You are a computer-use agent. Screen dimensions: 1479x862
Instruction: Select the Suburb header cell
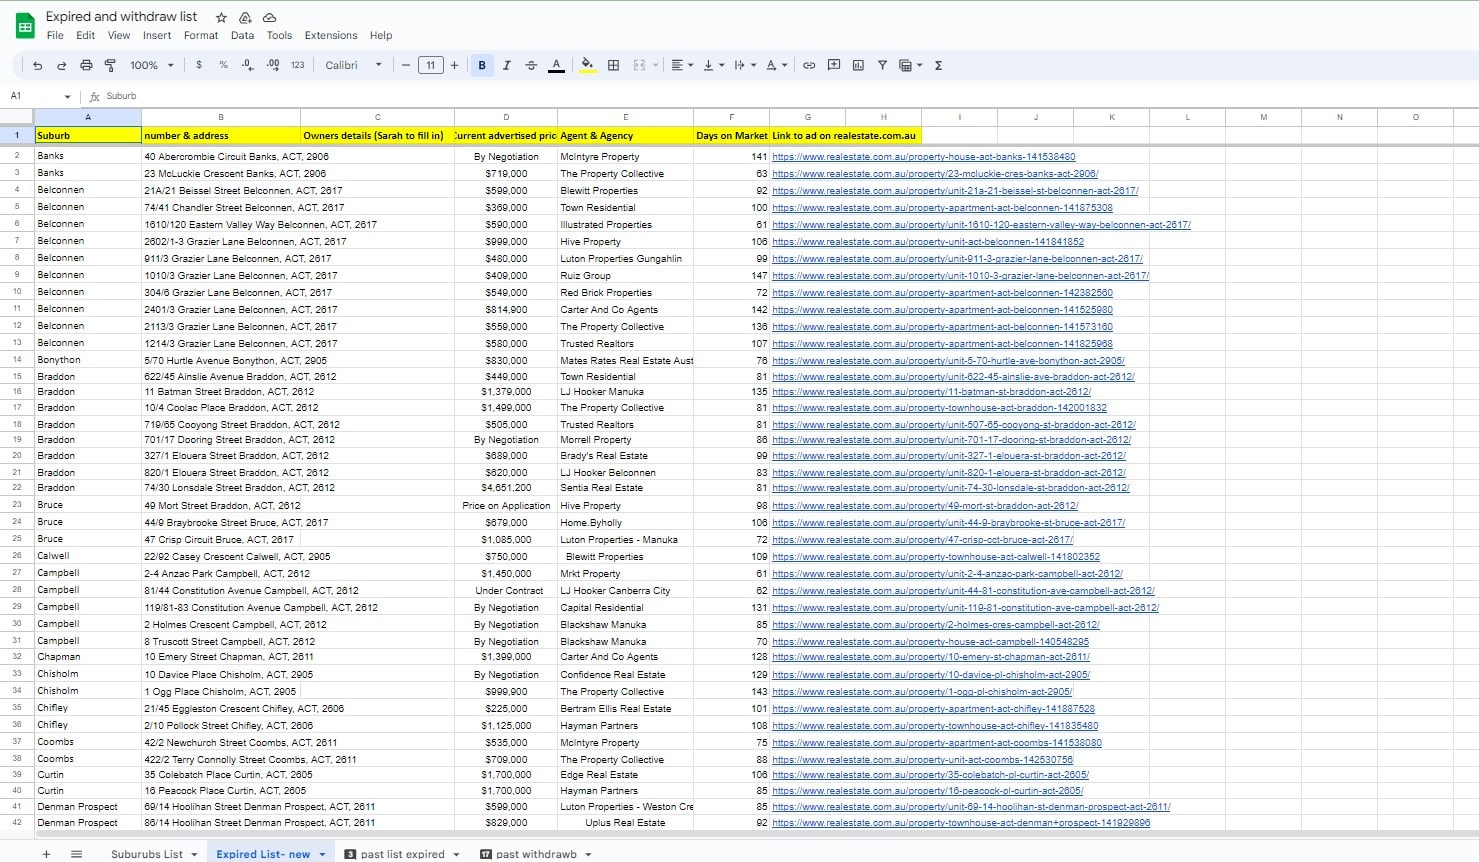(x=88, y=135)
